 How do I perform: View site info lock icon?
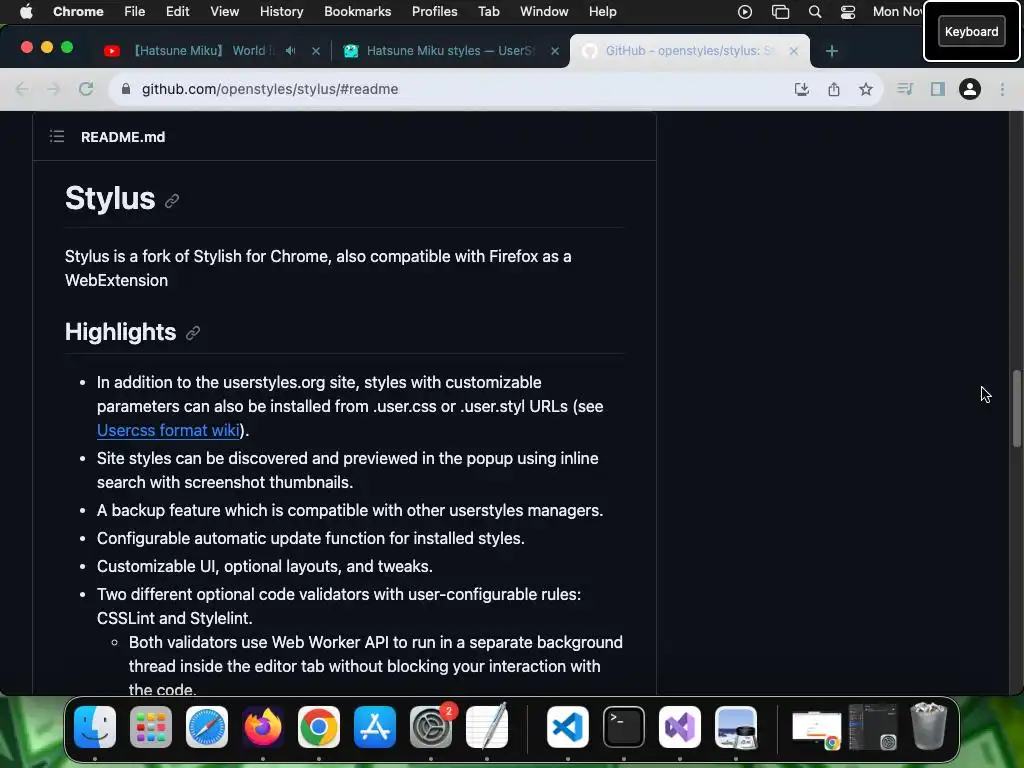coord(126,89)
